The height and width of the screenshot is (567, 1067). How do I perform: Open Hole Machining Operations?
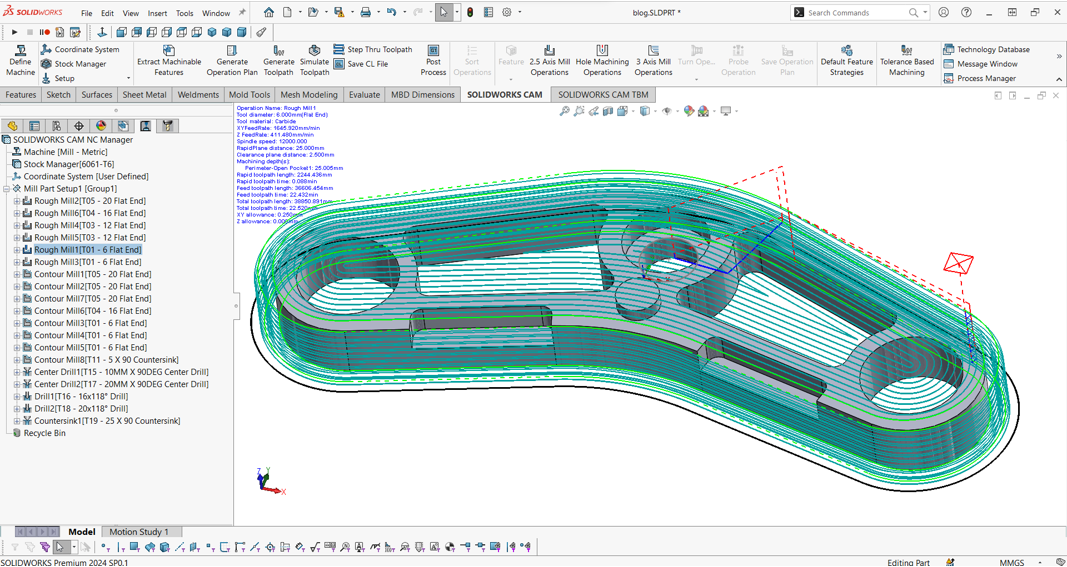(602, 60)
